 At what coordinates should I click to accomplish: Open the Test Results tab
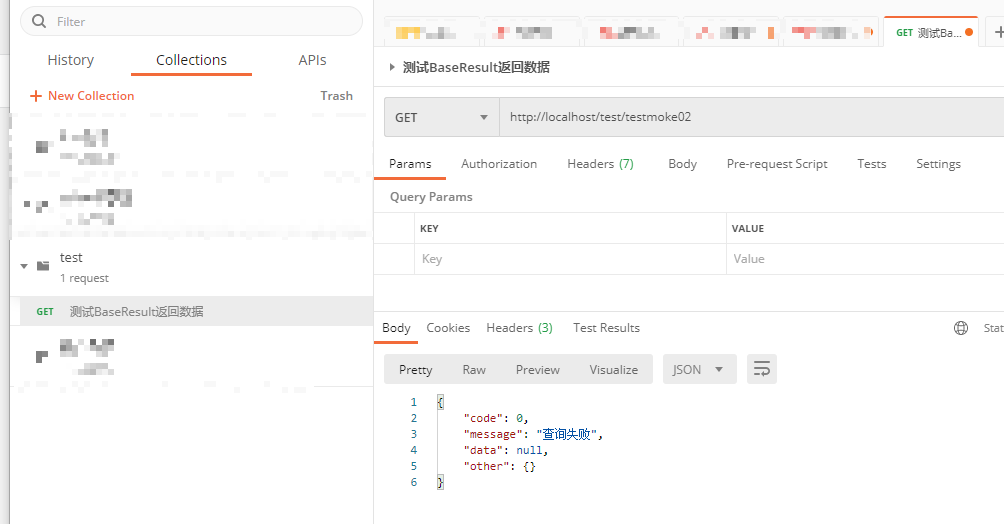606,328
